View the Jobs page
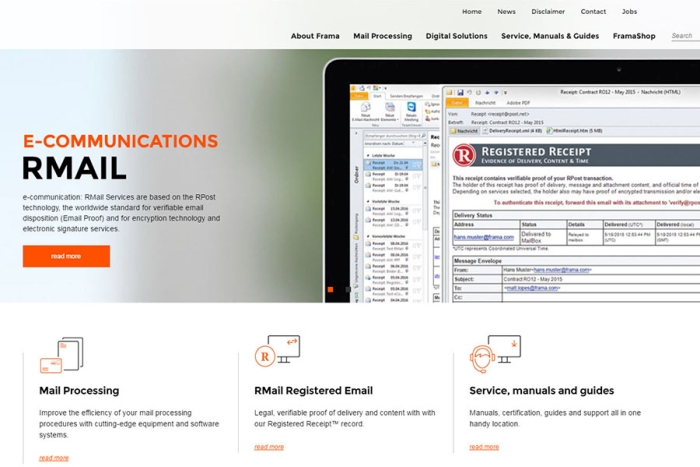700x467 pixels. 629,12
